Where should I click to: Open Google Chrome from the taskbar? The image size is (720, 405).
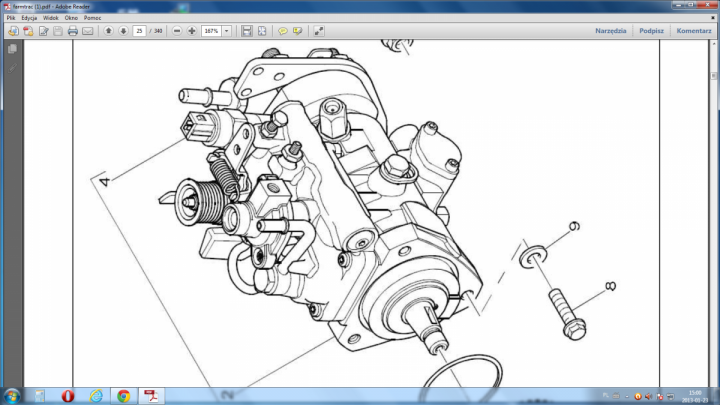123,395
